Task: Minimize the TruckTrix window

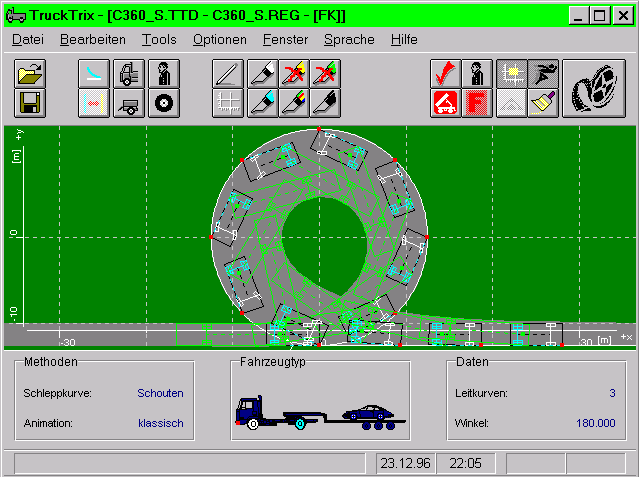Action: pos(578,15)
